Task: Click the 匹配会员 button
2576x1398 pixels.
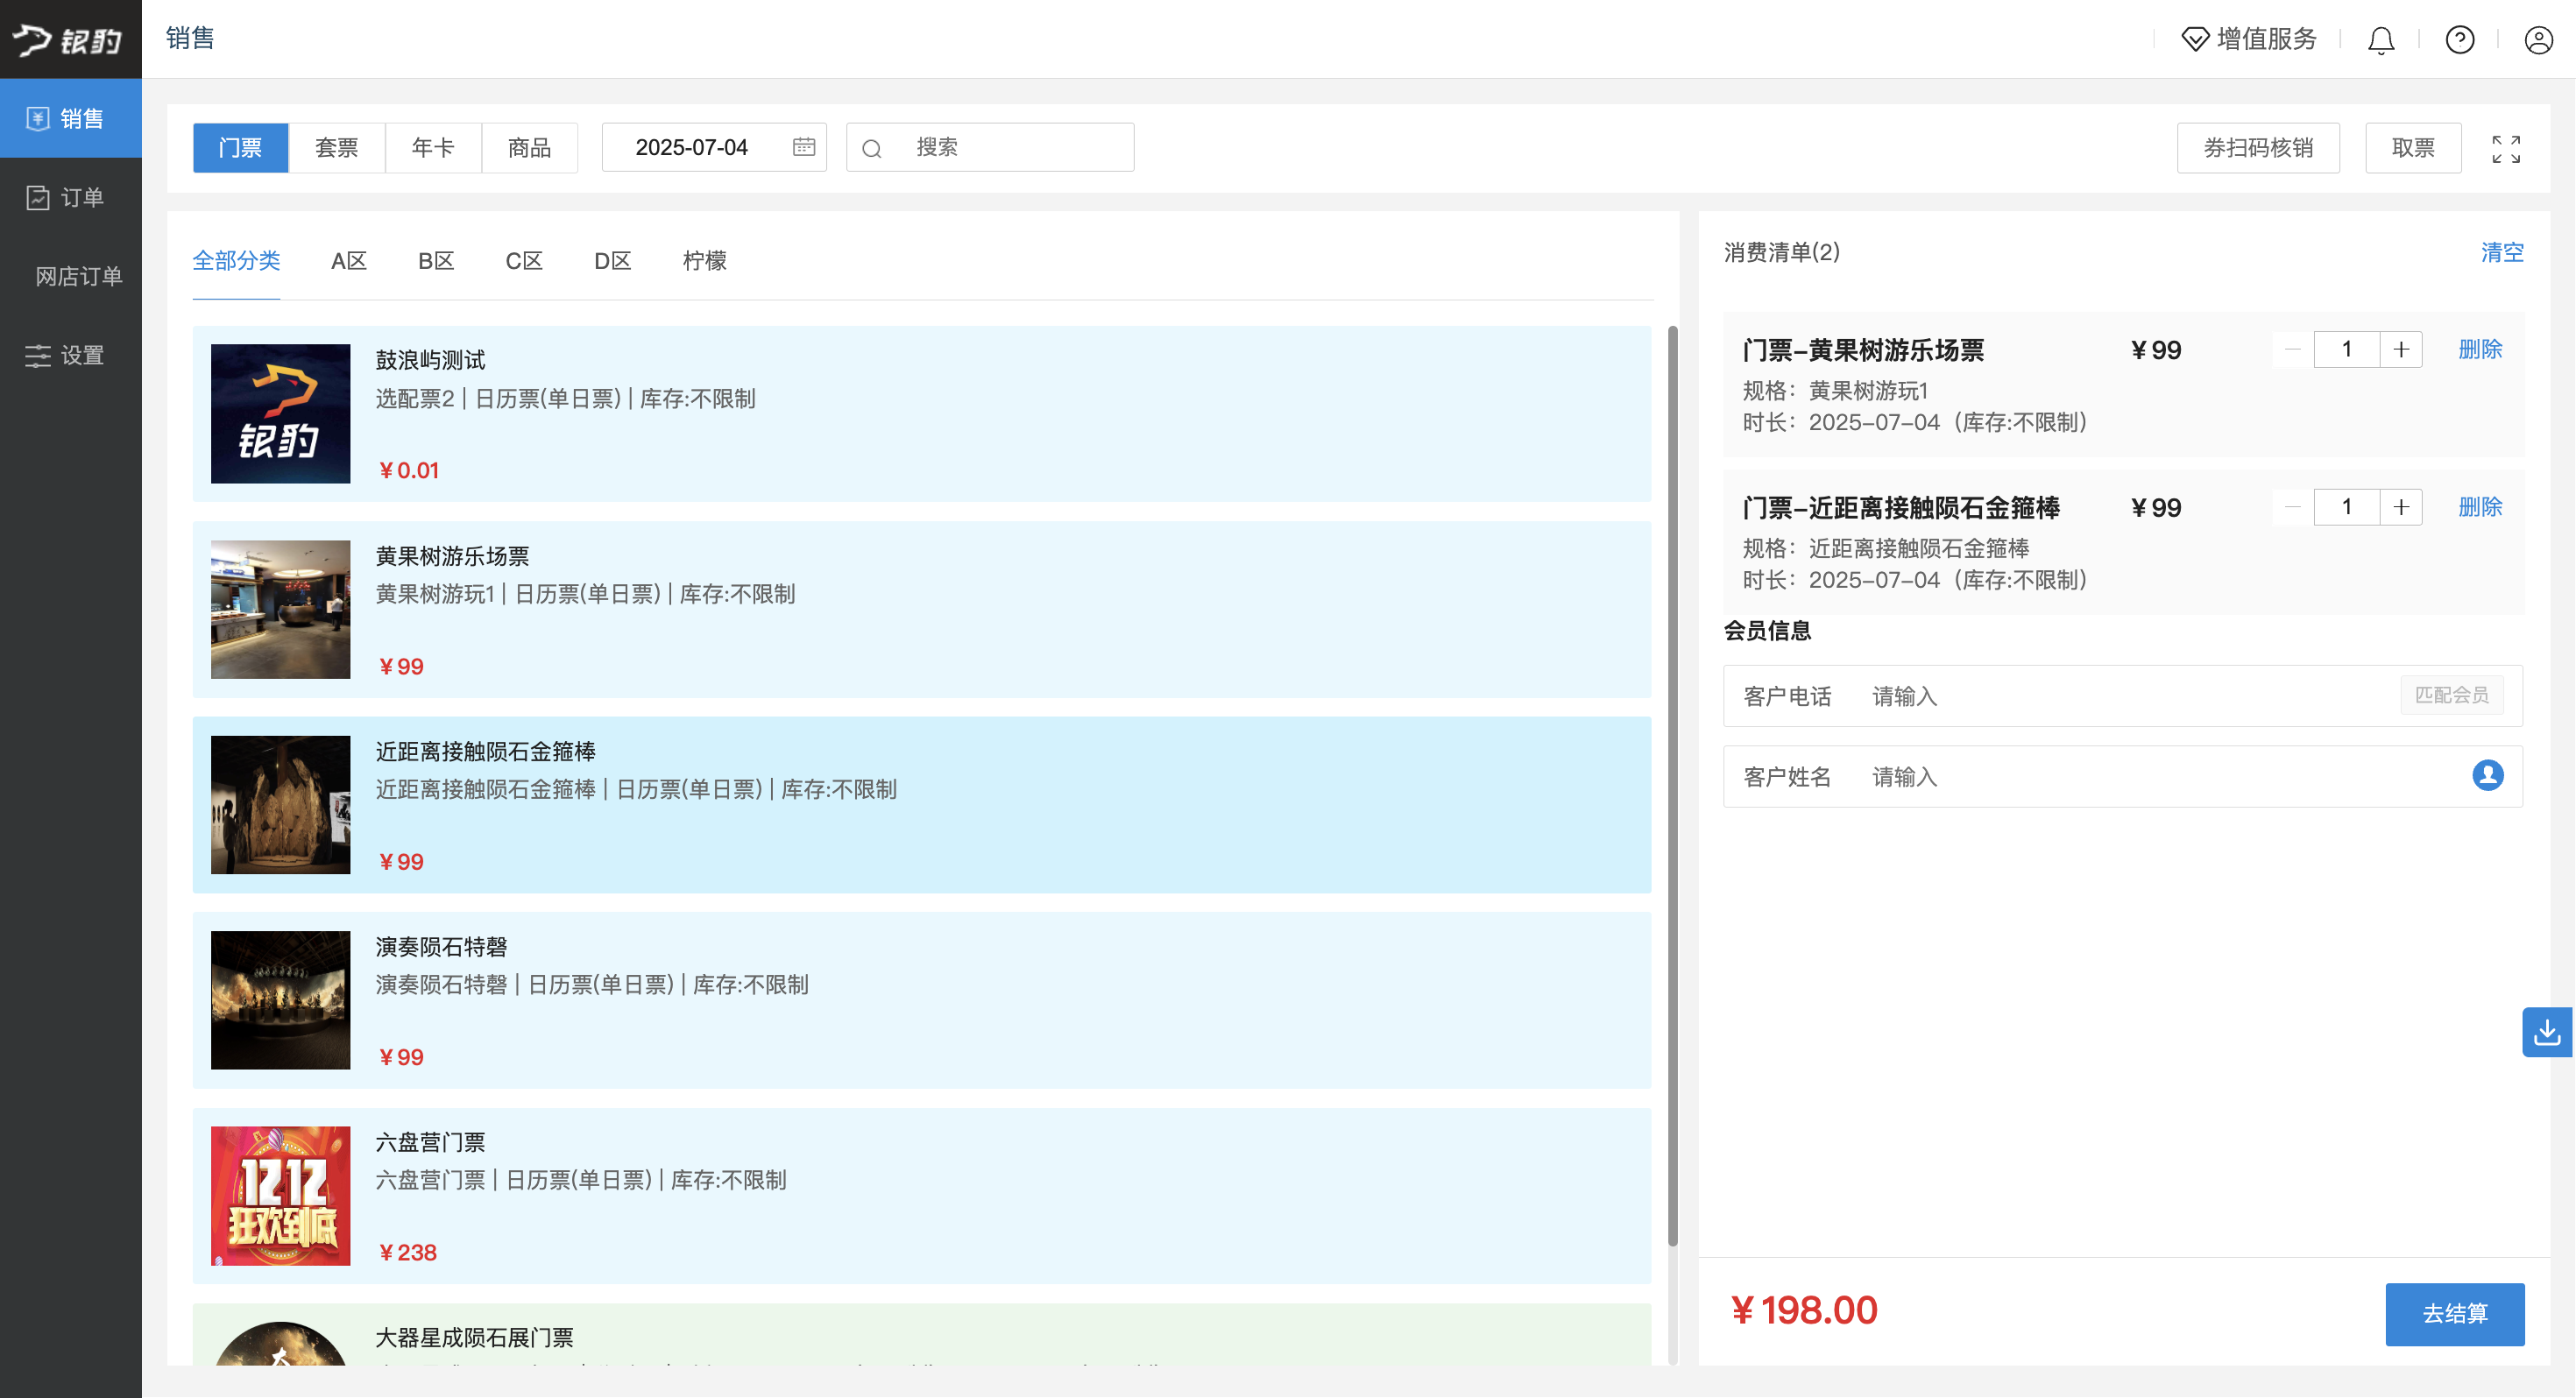Action: 2452,695
